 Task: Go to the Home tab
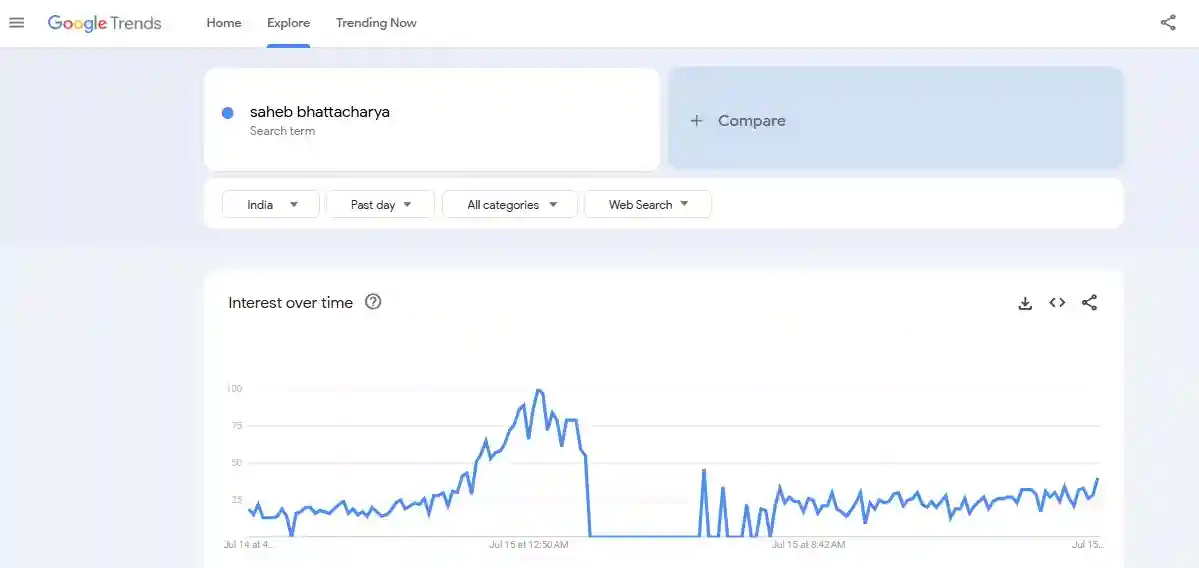click(x=224, y=23)
